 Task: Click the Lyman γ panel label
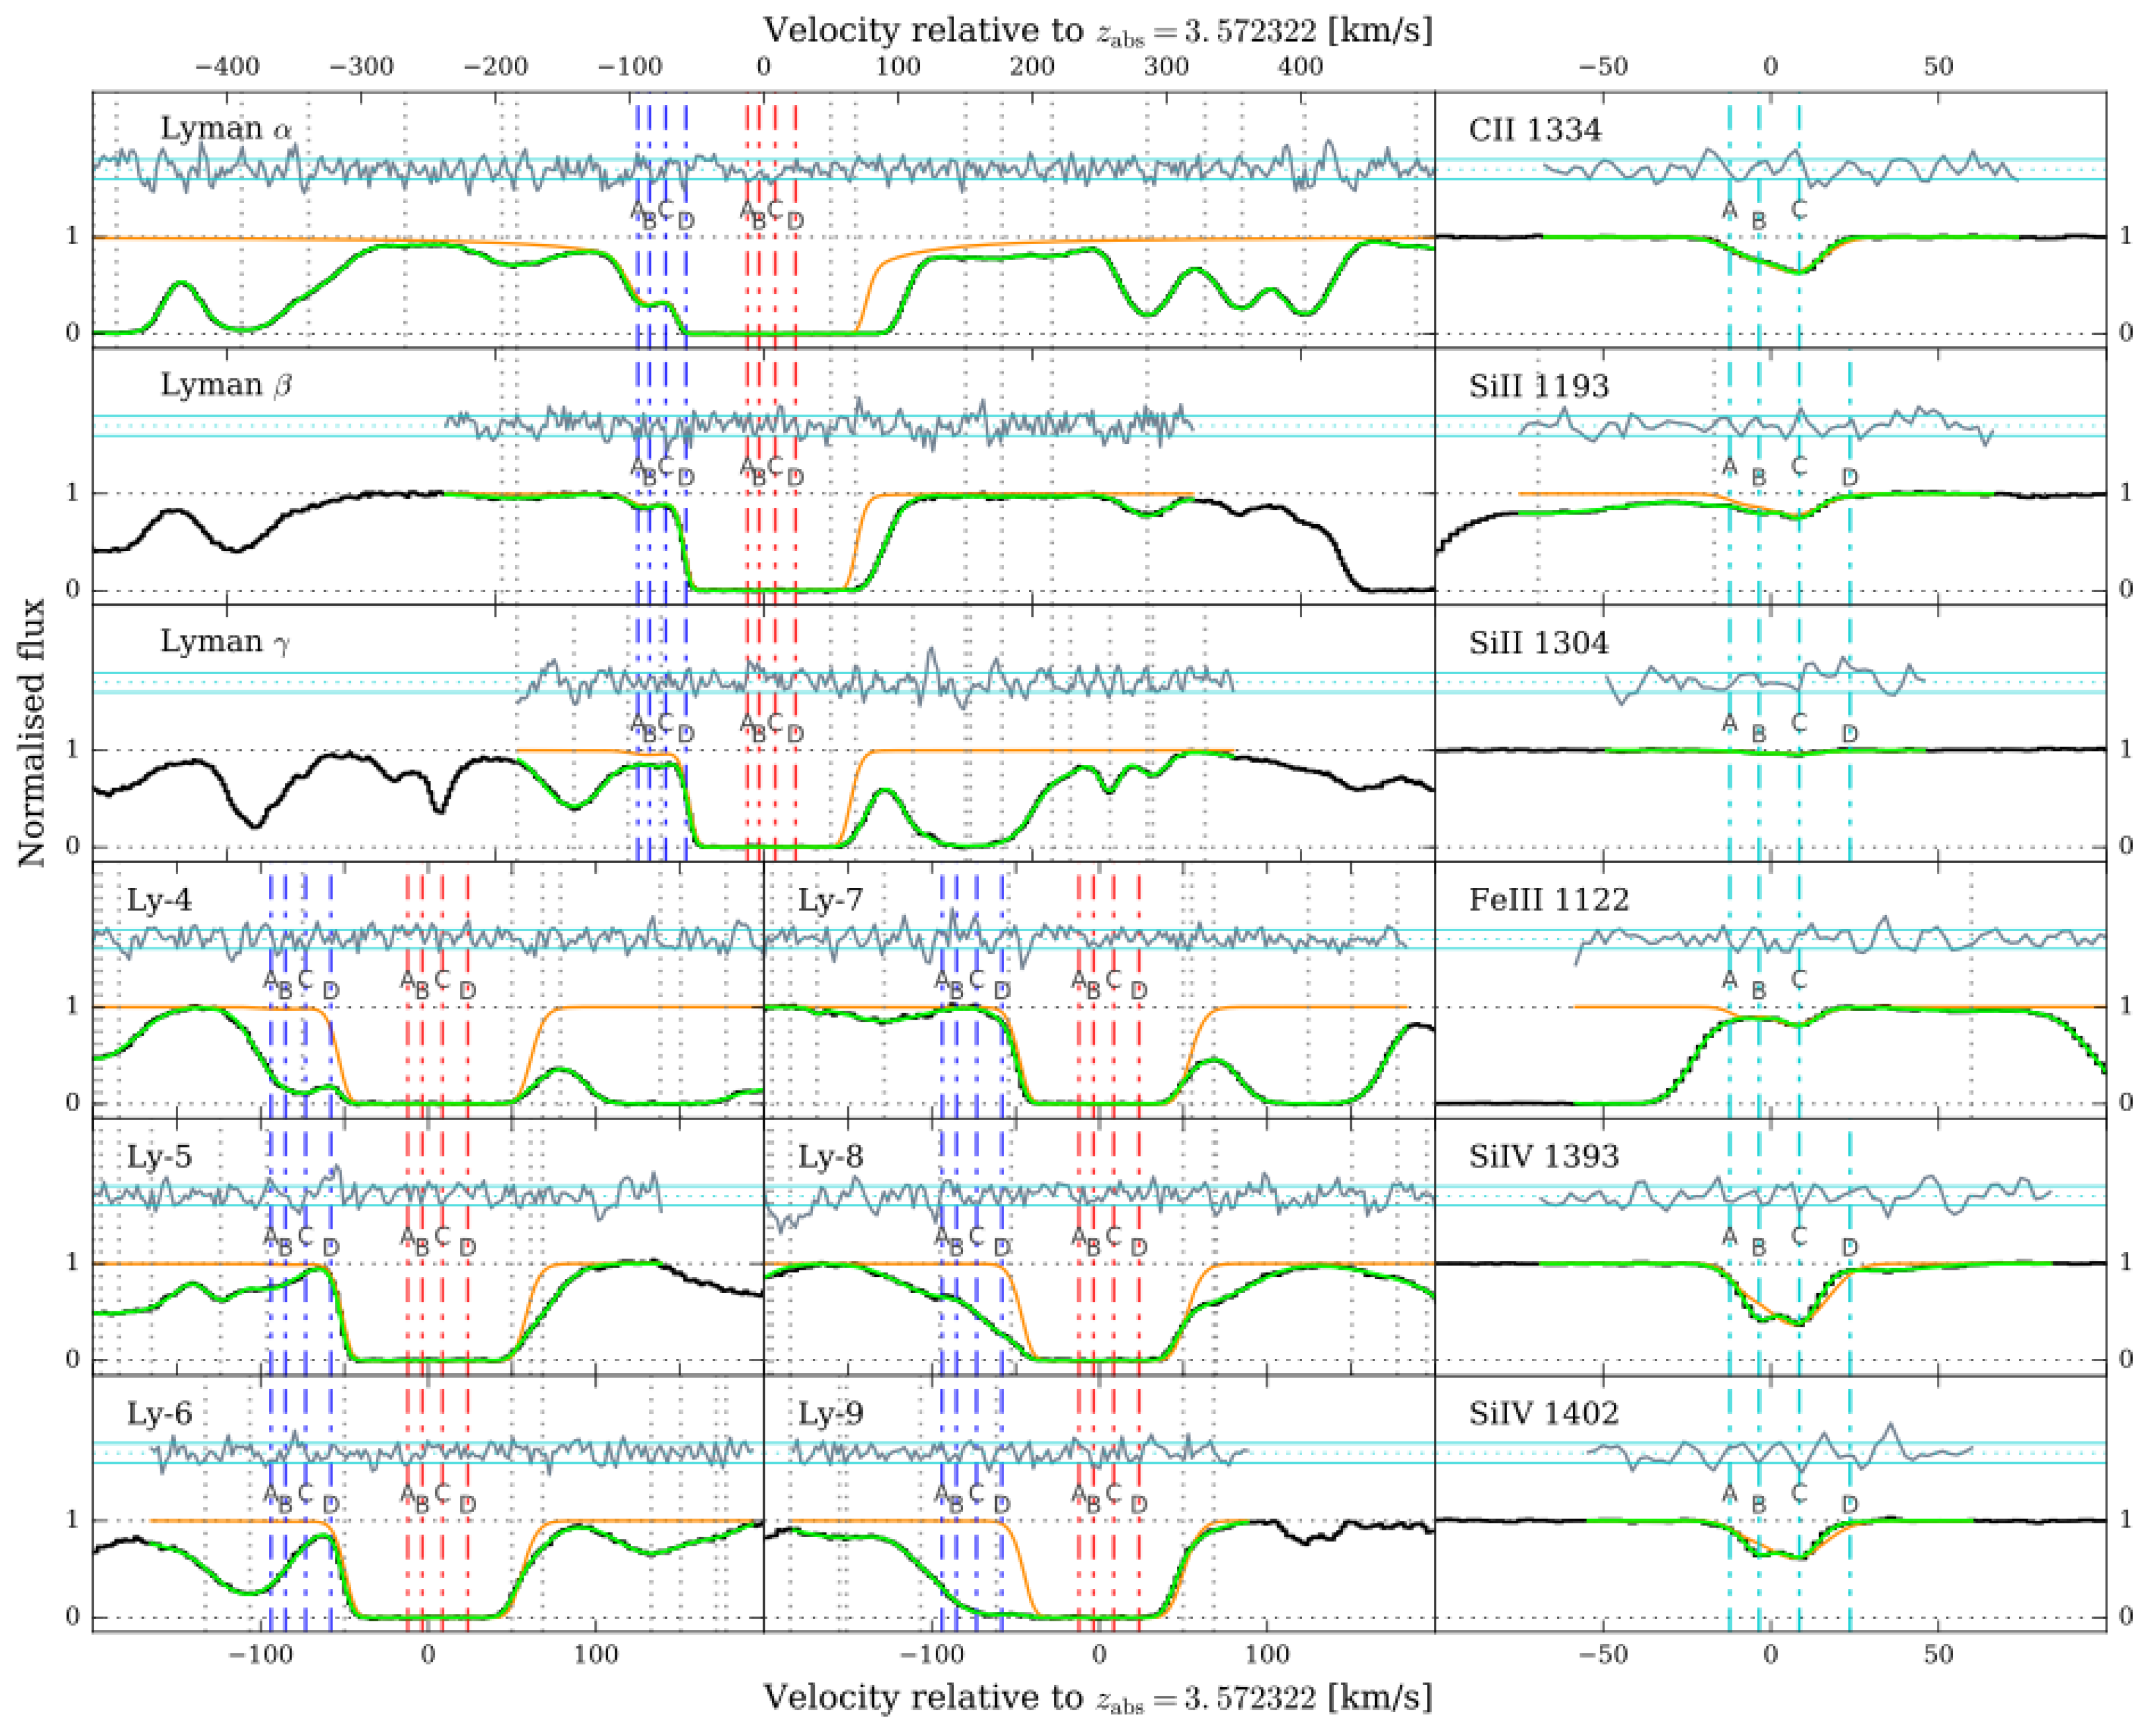226,641
